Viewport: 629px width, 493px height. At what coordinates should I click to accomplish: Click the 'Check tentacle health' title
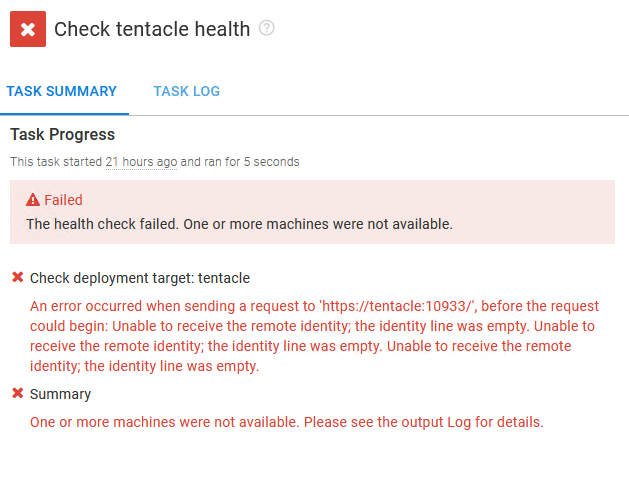(152, 29)
